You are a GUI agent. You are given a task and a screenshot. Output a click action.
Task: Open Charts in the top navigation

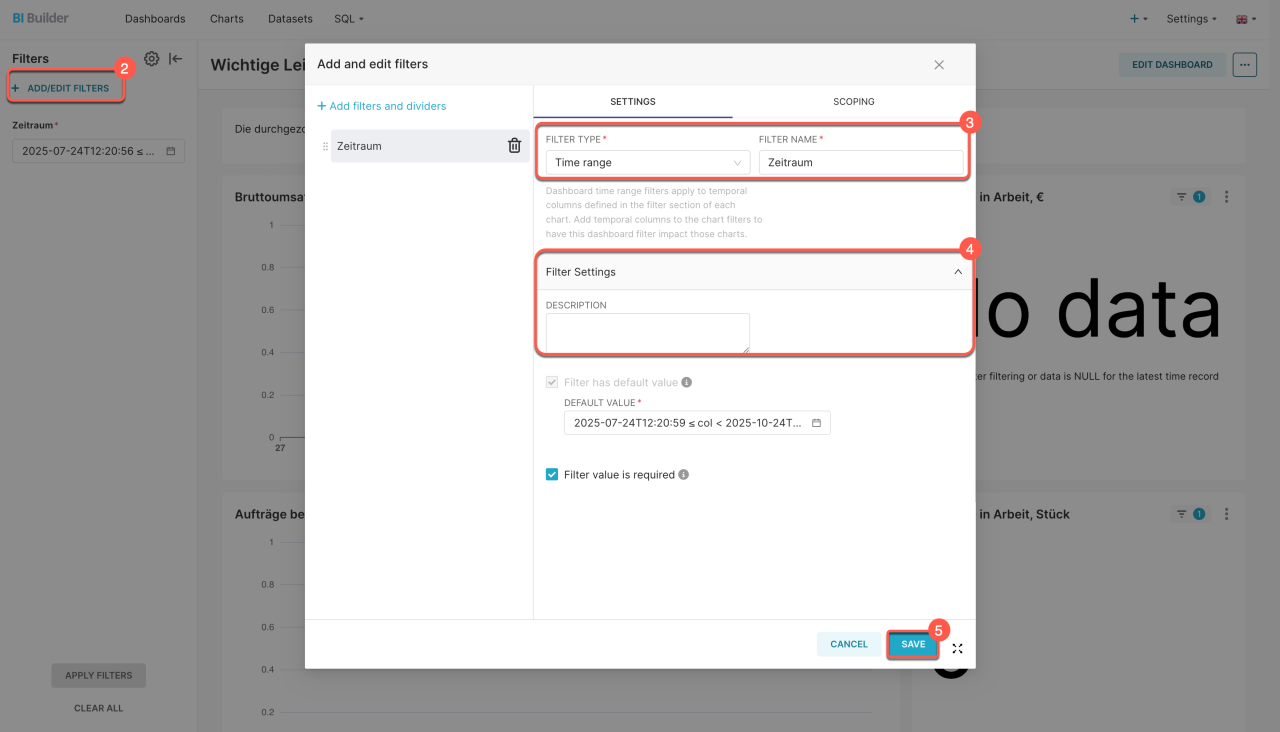click(x=227, y=19)
